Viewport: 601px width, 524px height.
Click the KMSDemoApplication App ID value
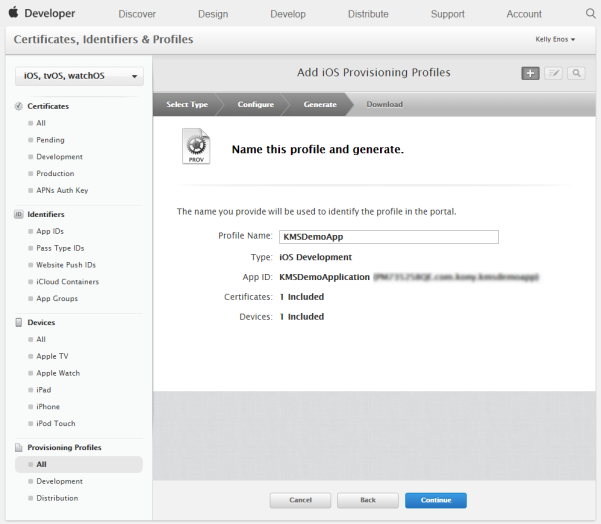[x=324, y=277]
